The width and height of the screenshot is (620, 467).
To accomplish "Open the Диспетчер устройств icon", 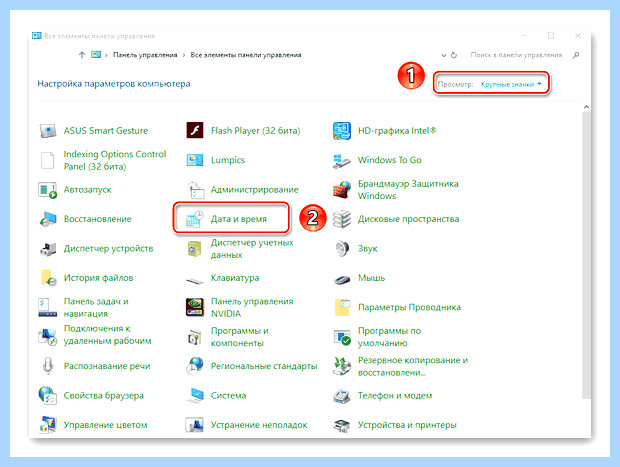I will pyautogui.click(x=48, y=249).
